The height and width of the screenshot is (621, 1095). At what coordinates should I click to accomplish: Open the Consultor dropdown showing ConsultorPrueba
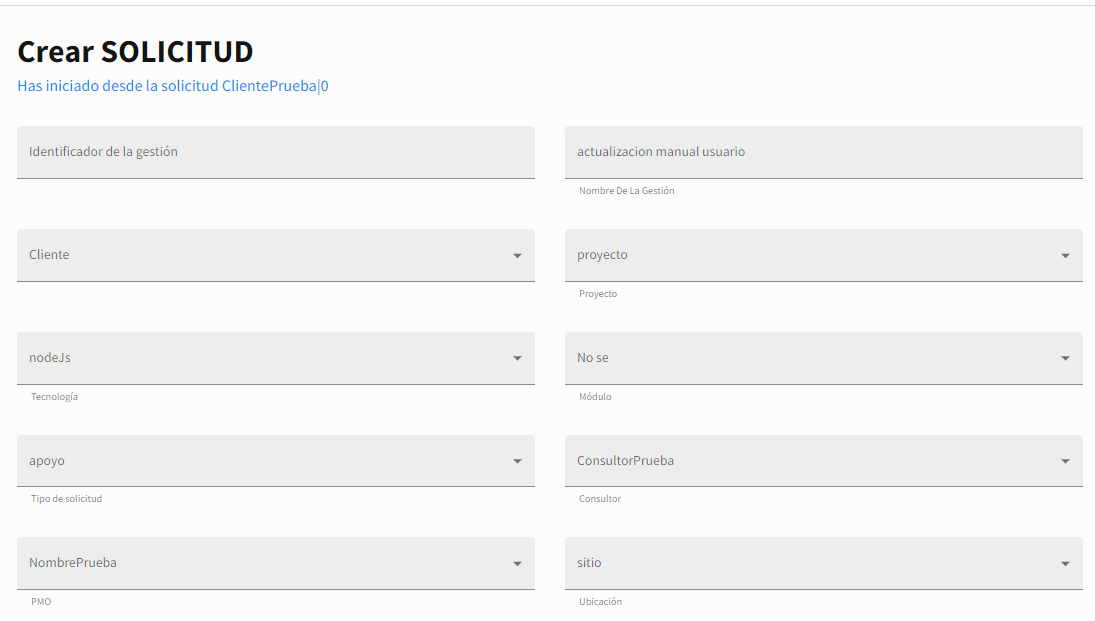pos(823,460)
